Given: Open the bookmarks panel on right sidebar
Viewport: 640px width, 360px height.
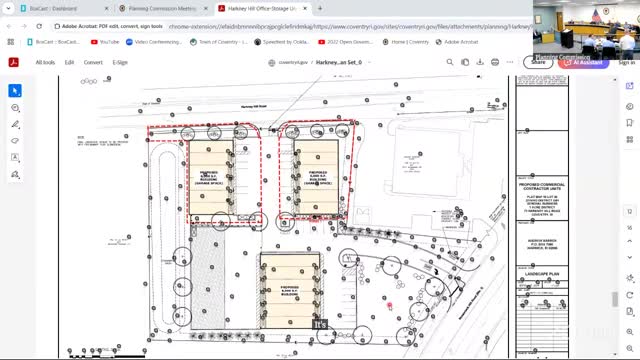Looking at the screenshot, I should coord(630,123).
